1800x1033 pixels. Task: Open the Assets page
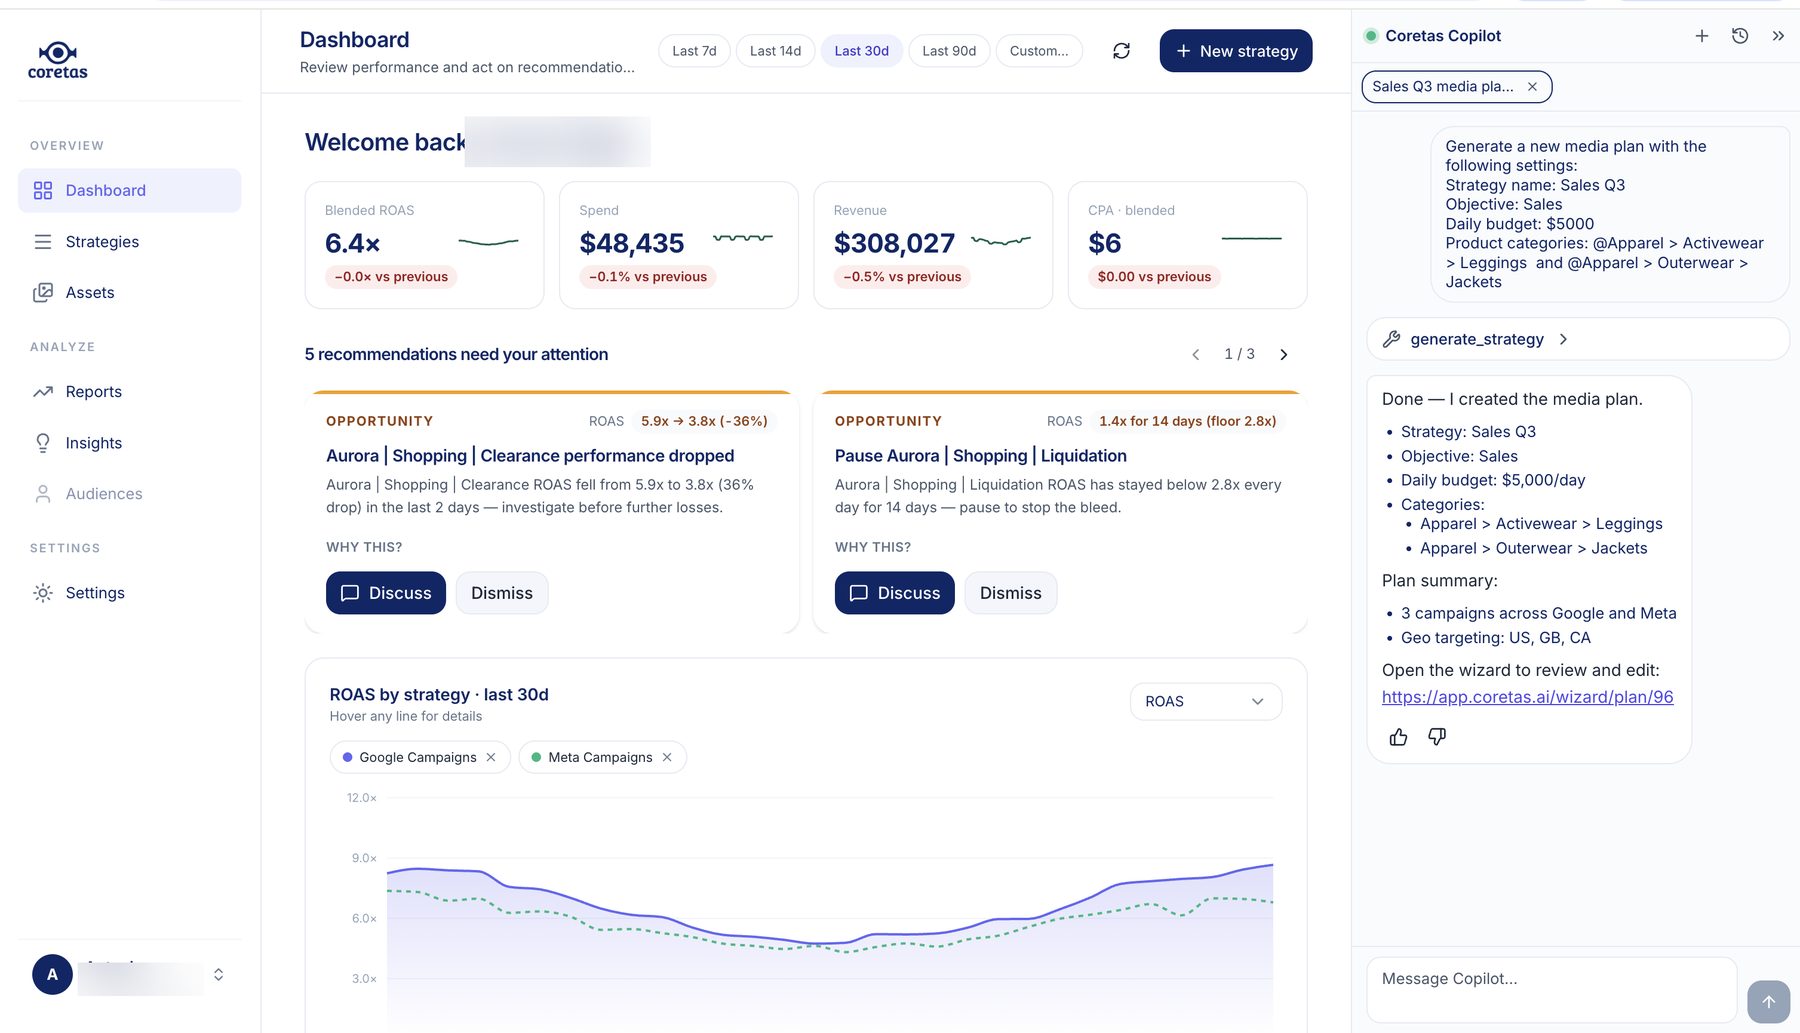(x=130, y=292)
